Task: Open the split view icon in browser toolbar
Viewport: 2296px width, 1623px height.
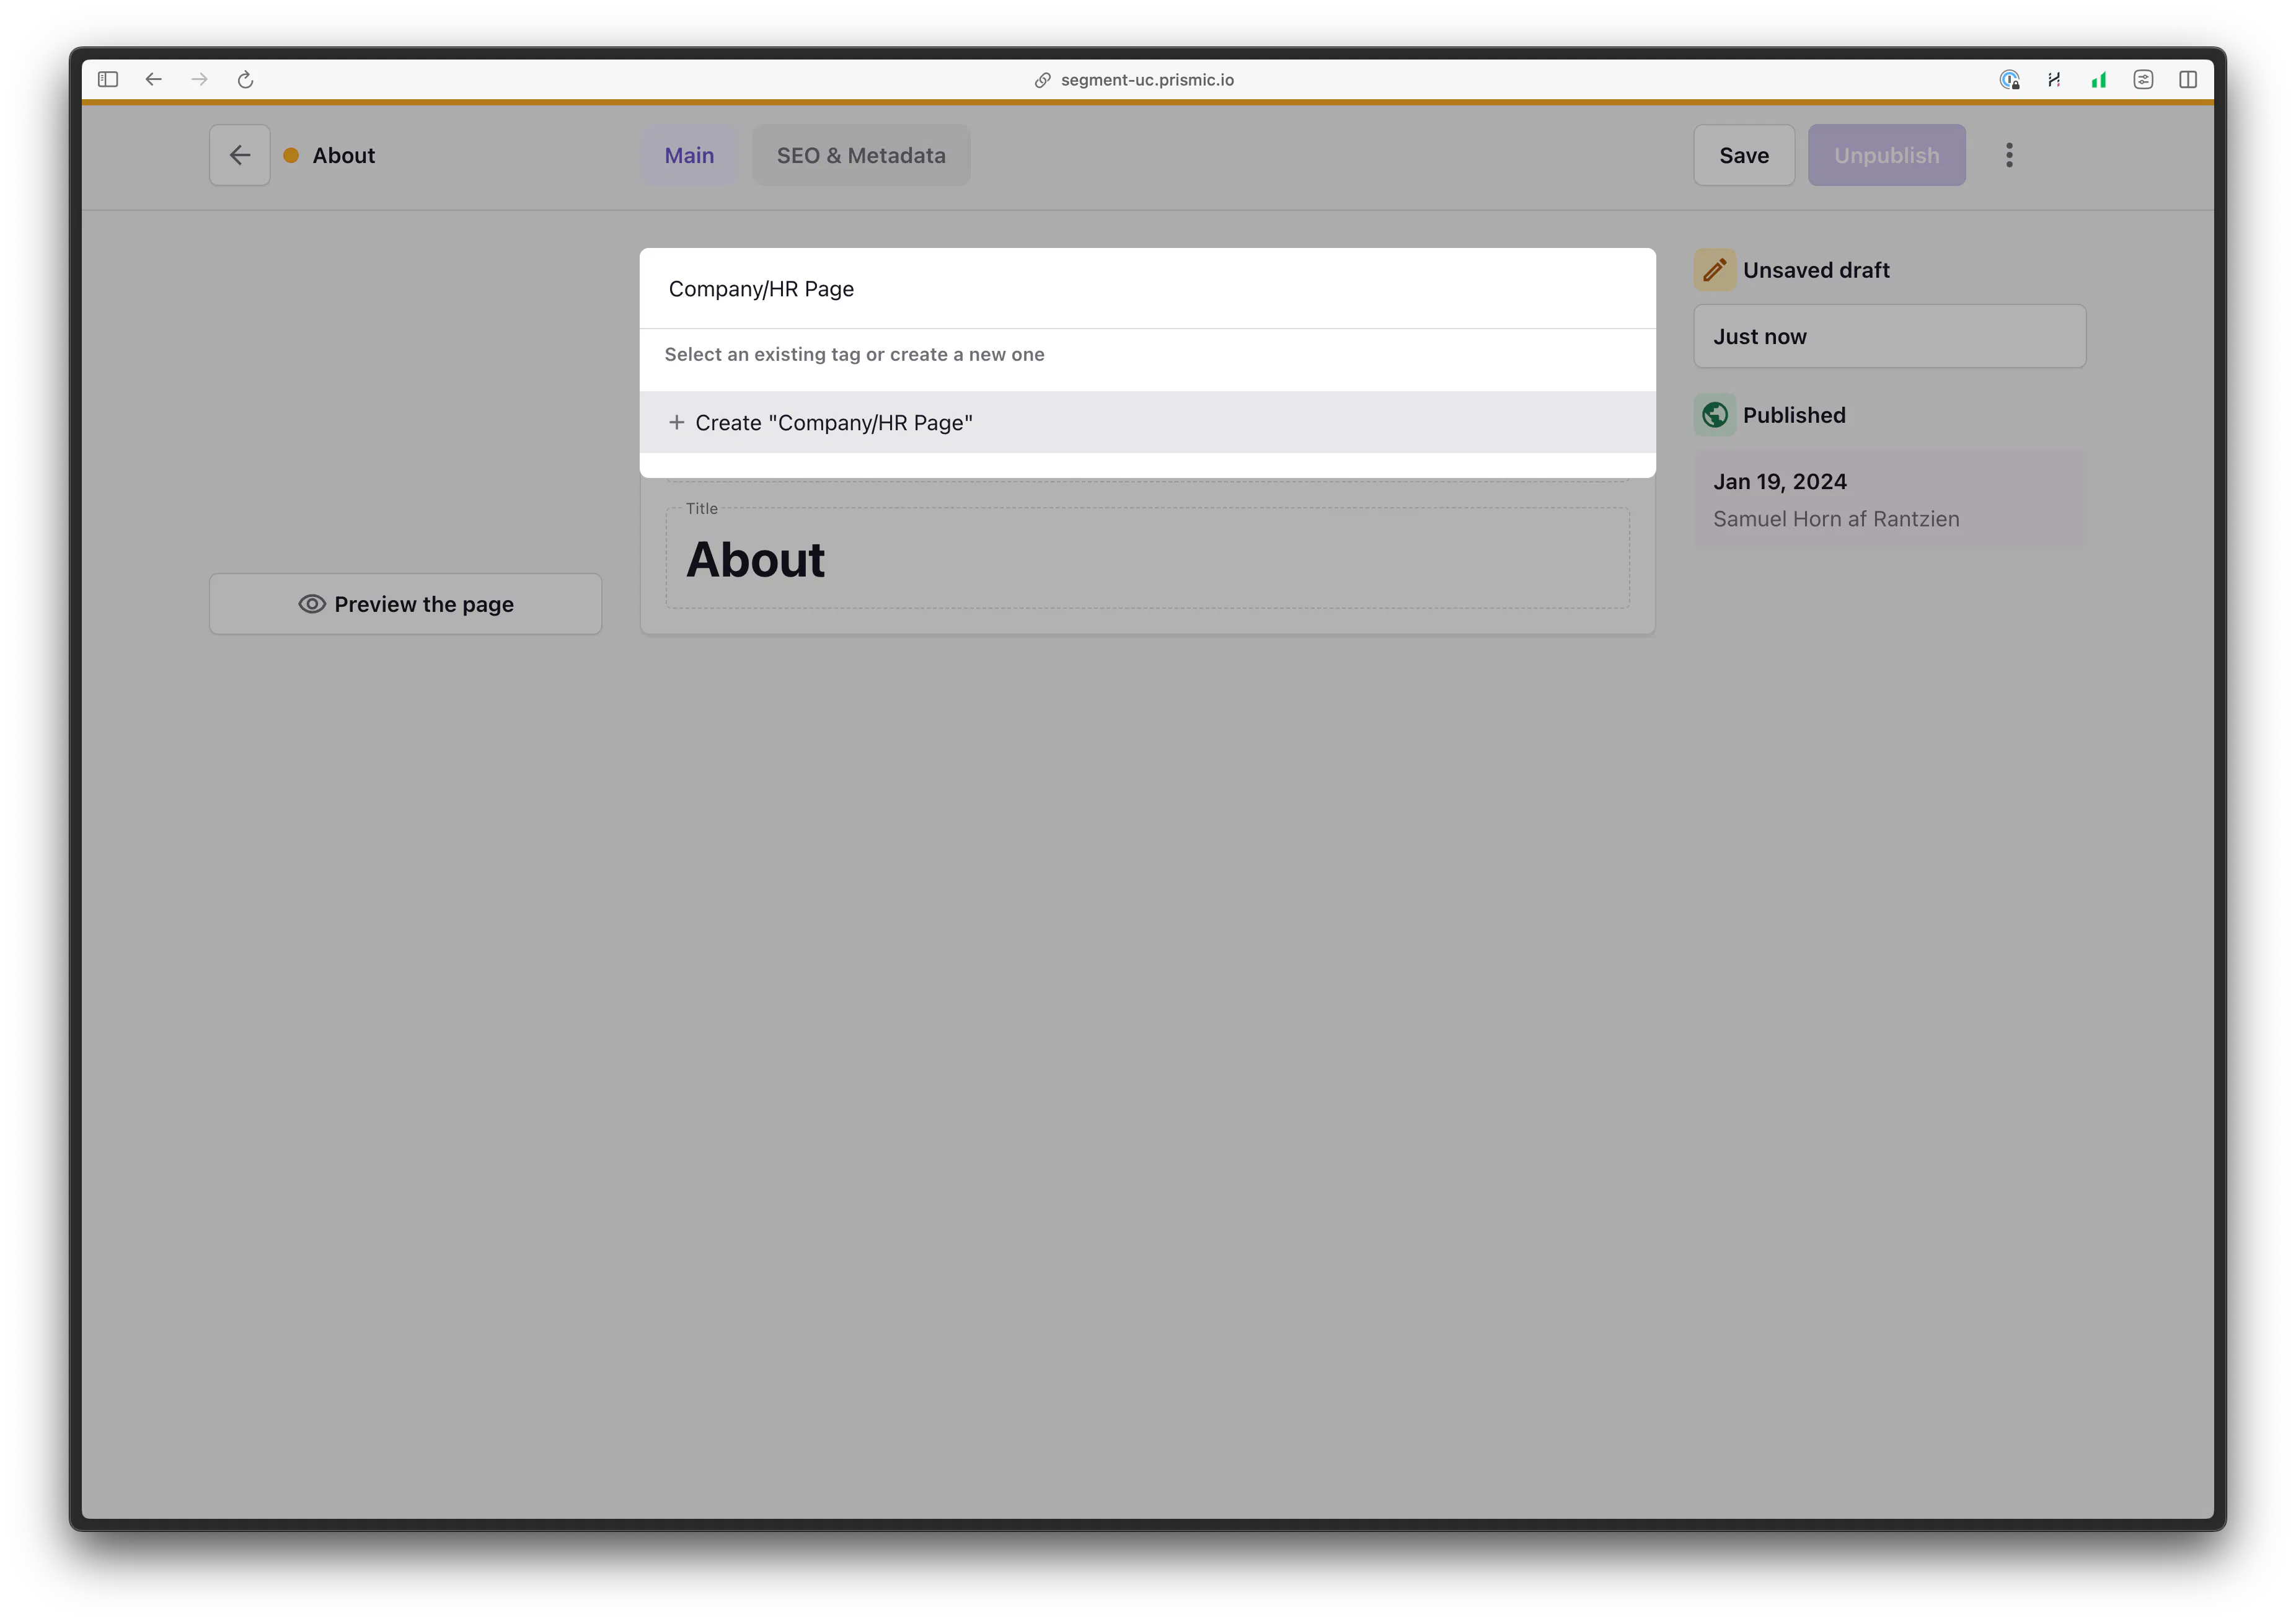Action: (2188, 79)
